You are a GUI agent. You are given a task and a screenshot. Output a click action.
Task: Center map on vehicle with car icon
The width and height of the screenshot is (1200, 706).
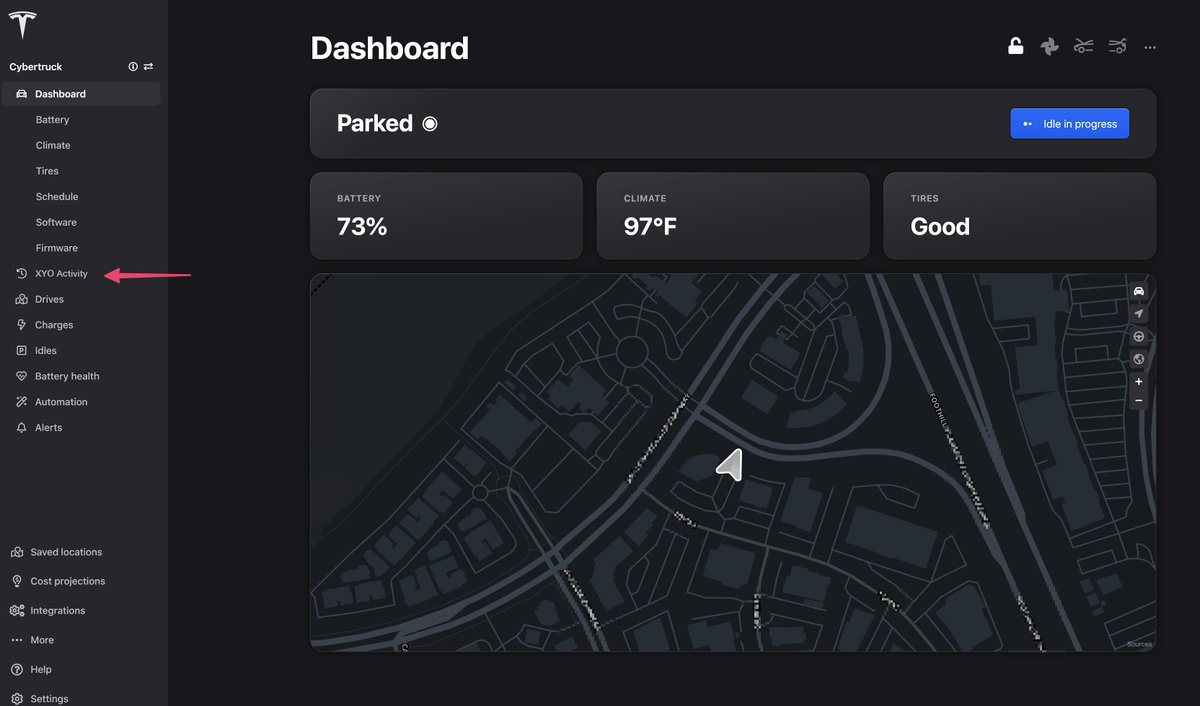click(x=1138, y=291)
